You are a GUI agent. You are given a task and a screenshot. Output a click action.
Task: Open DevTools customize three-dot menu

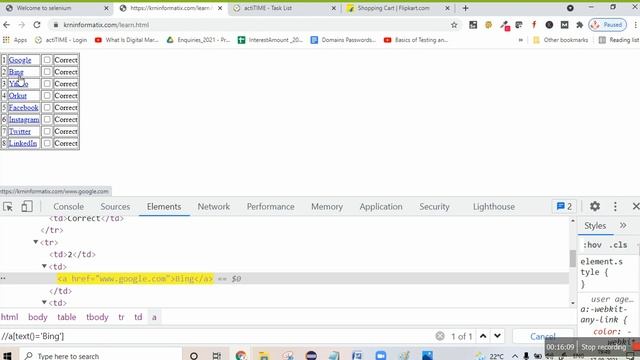coord(615,207)
